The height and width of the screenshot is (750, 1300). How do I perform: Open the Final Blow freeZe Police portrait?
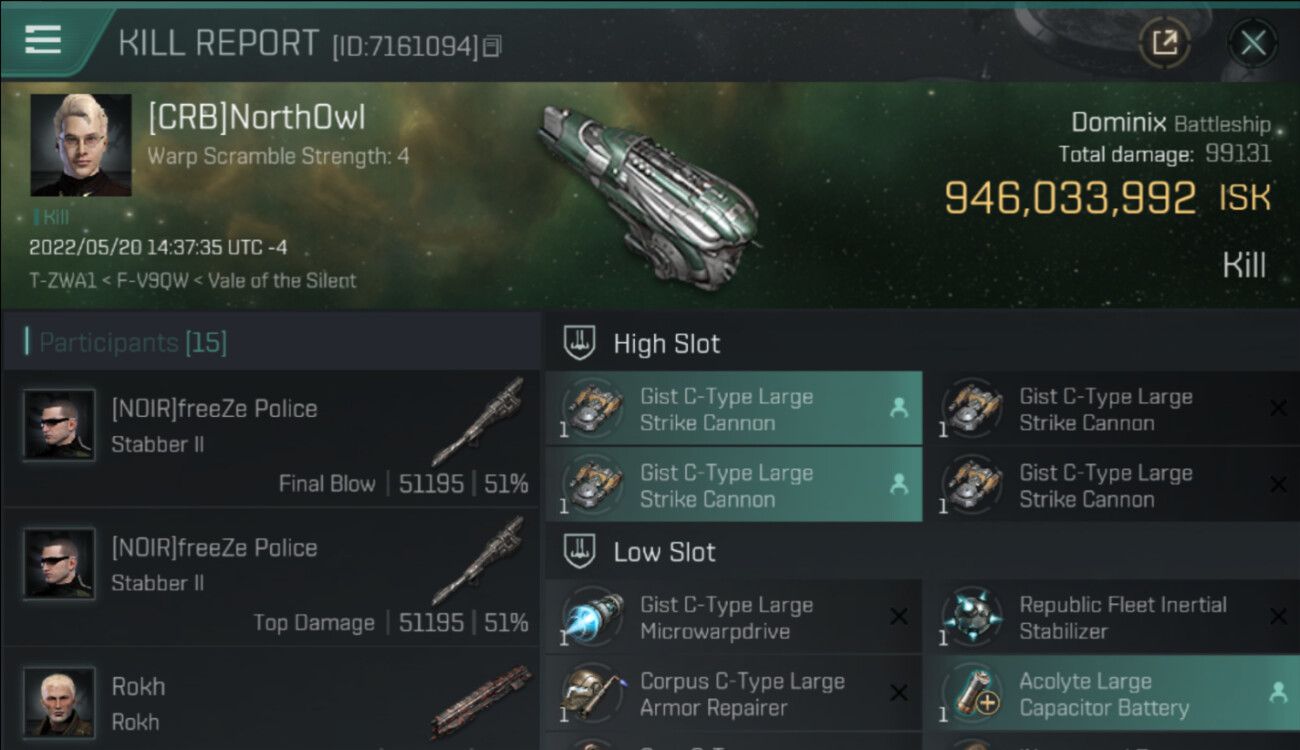click(59, 425)
